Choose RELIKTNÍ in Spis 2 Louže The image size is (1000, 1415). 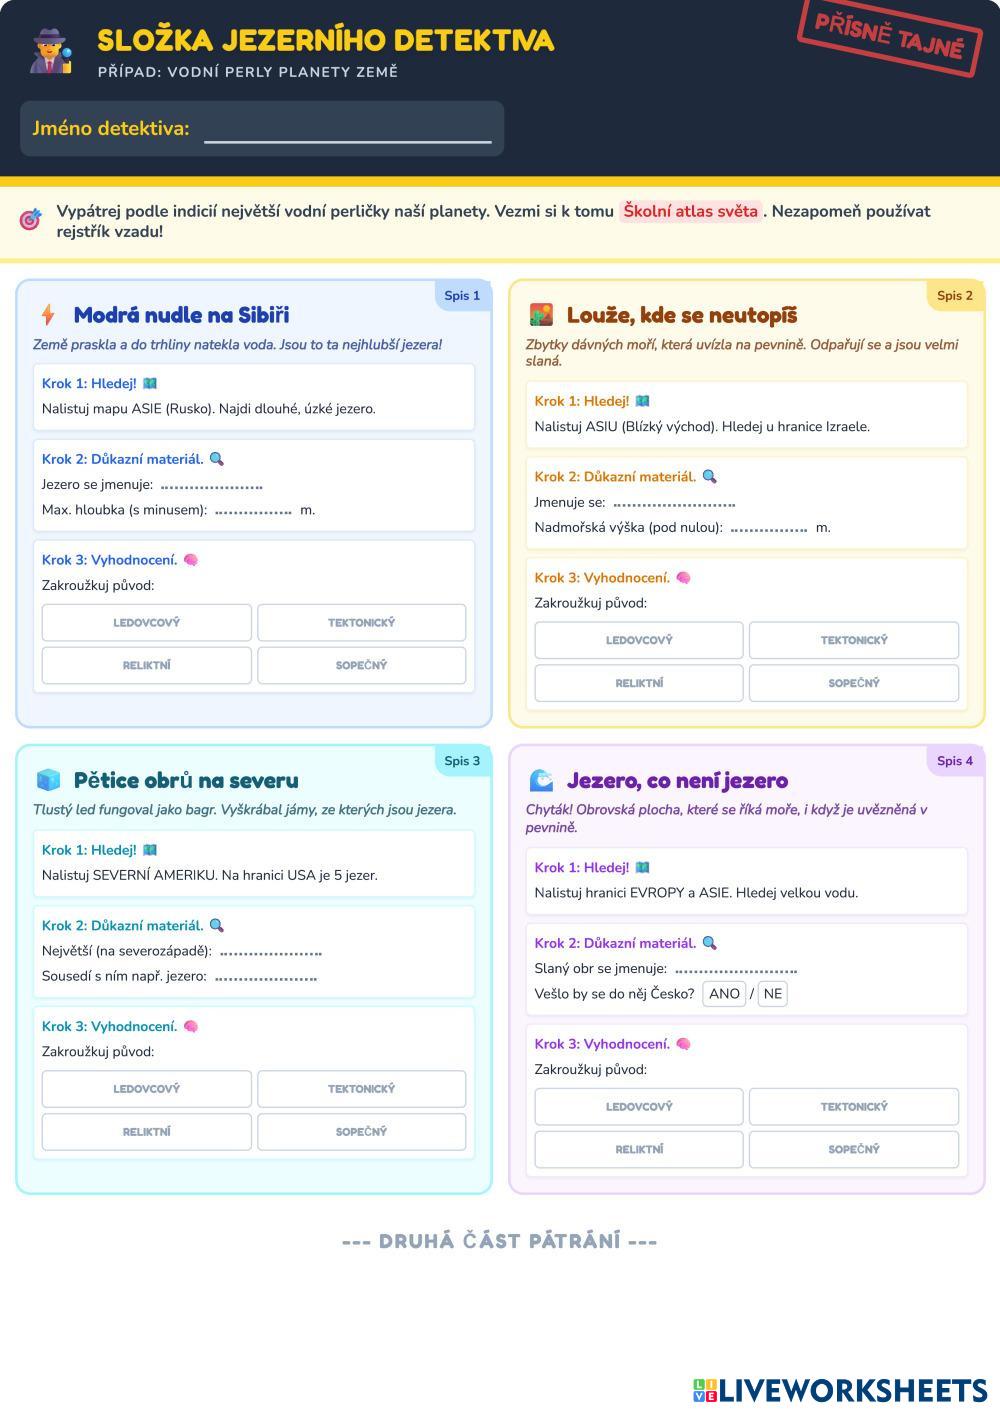[x=639, y=683]
